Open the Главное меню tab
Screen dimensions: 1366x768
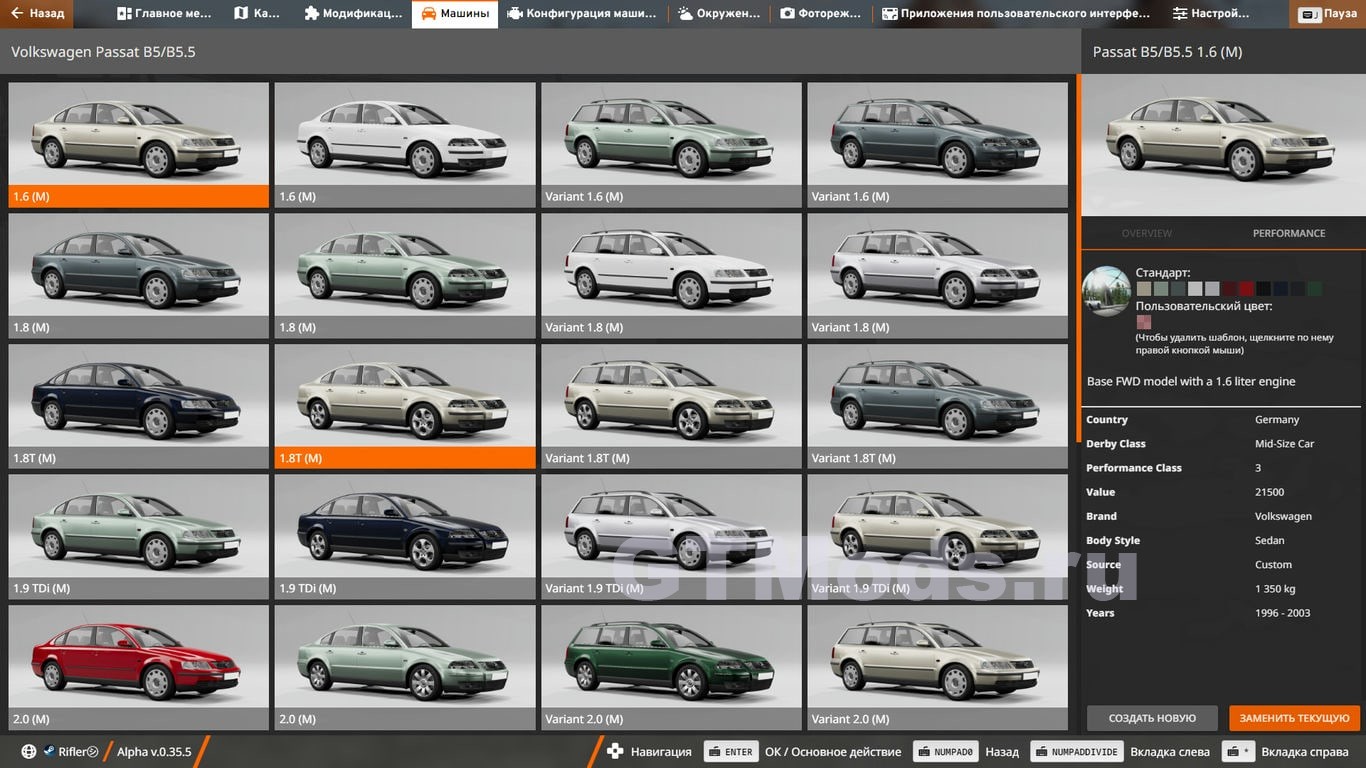tap(164, 14)
